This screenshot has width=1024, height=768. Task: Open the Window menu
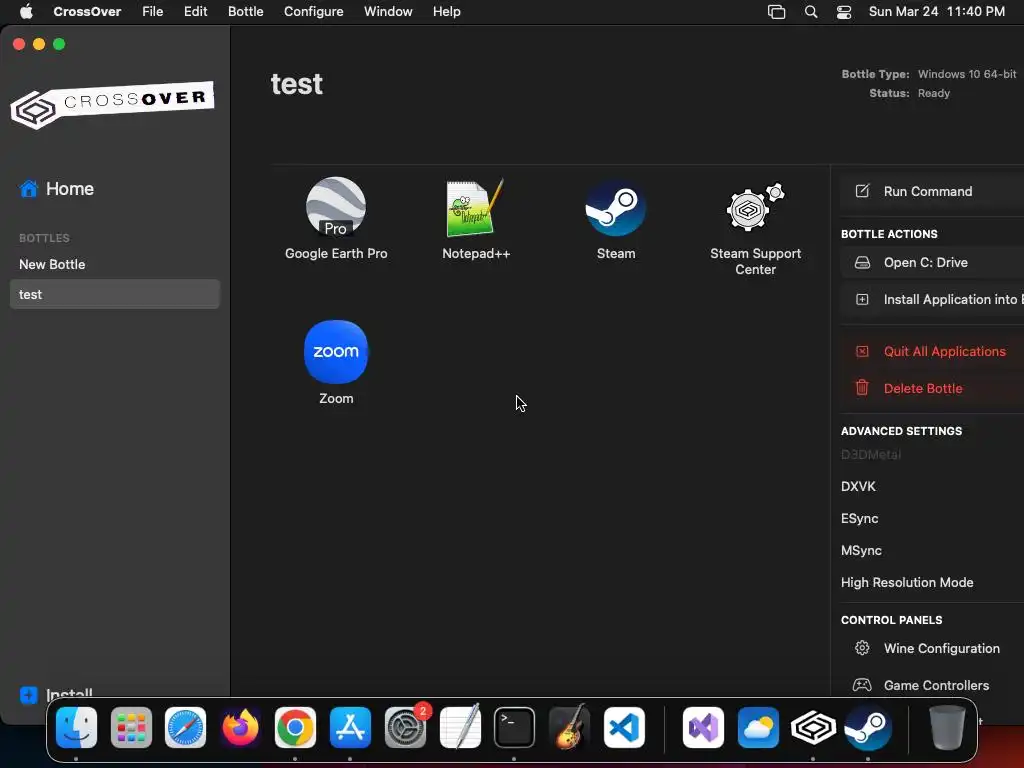pyautogui.click(x=388, y=12)
